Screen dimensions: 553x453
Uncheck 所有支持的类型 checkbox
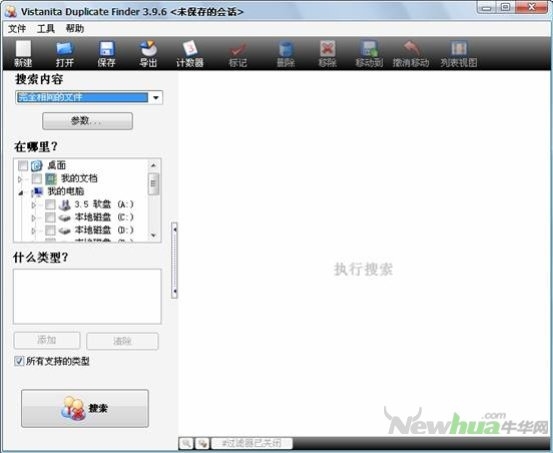click(19, 361)
